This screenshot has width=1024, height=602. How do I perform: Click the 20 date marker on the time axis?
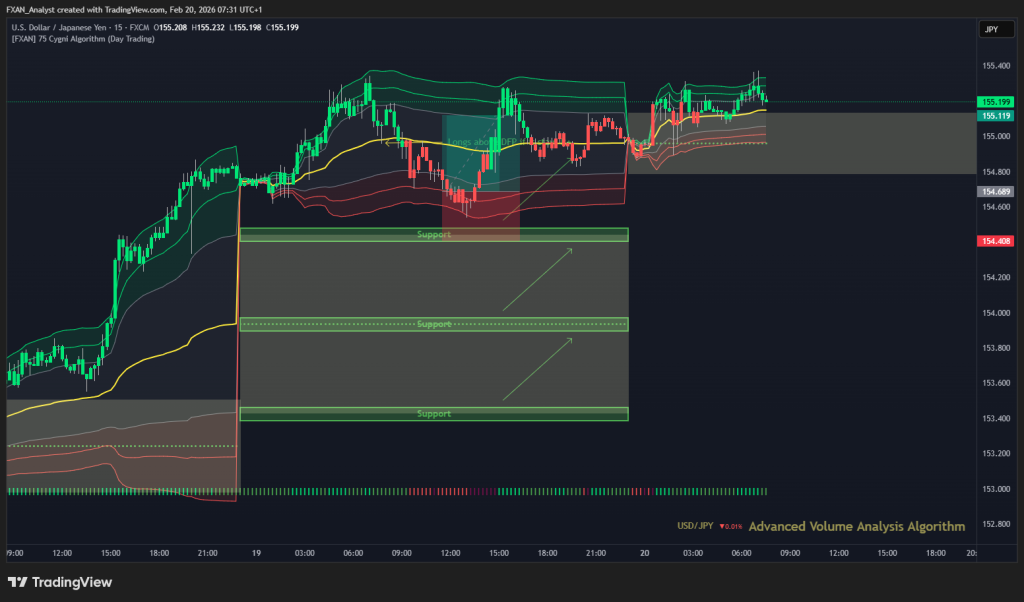[645, 552]
